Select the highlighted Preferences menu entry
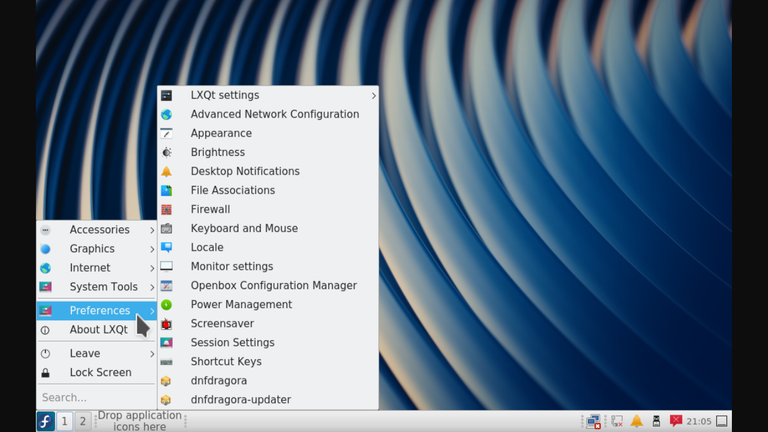 96,311
